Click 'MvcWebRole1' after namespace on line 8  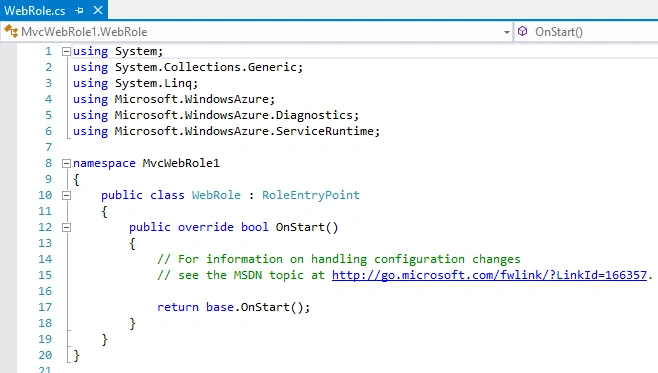181,163
